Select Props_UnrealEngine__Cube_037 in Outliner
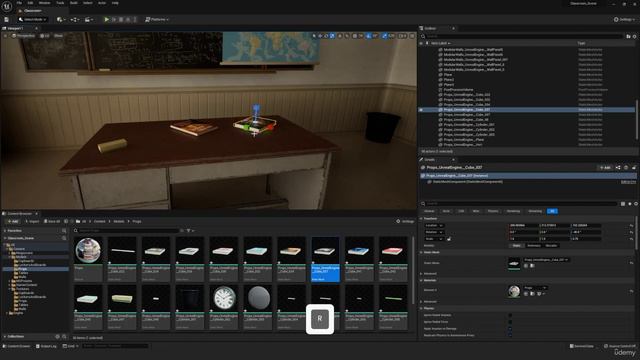This screenshot has height=360, width=640. 467,109
